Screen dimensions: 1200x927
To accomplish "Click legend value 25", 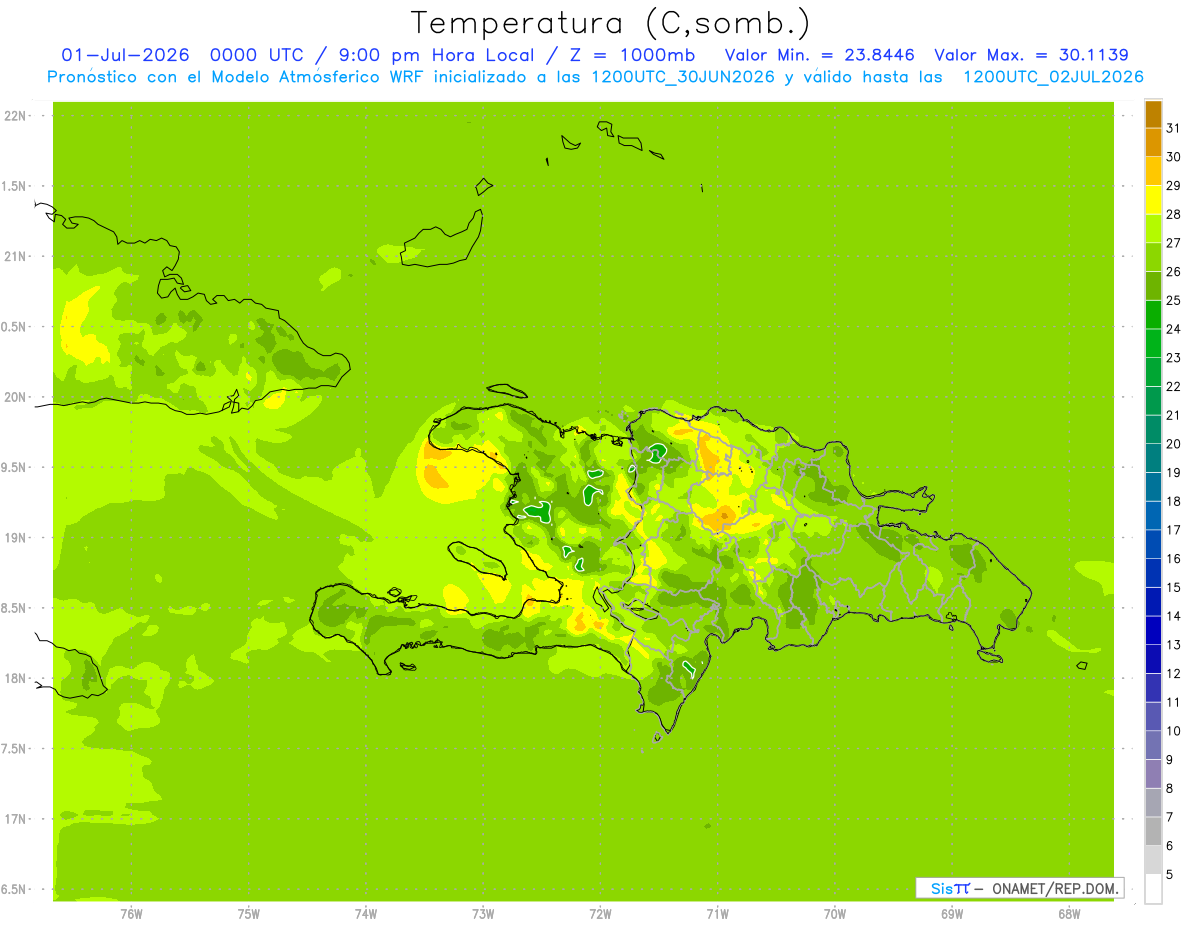I will coord(1173,300).
